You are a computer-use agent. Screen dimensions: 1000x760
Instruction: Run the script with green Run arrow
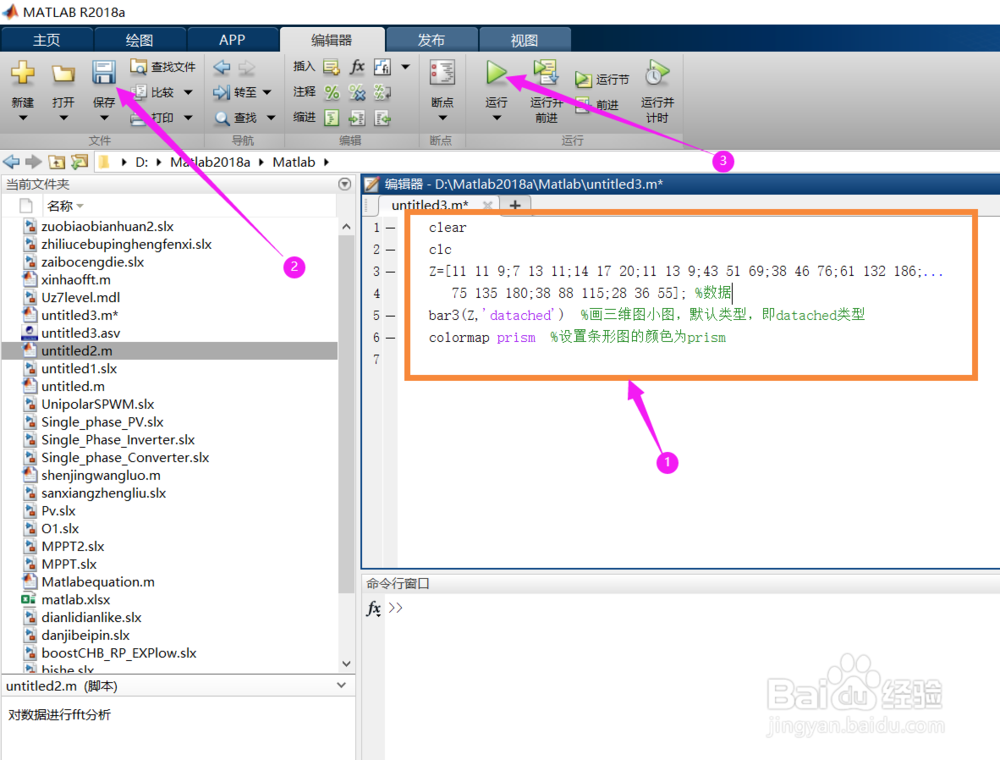click(496, 73)
